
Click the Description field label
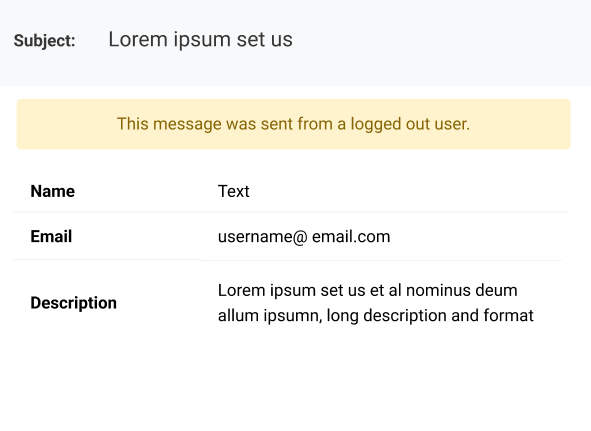73,303
